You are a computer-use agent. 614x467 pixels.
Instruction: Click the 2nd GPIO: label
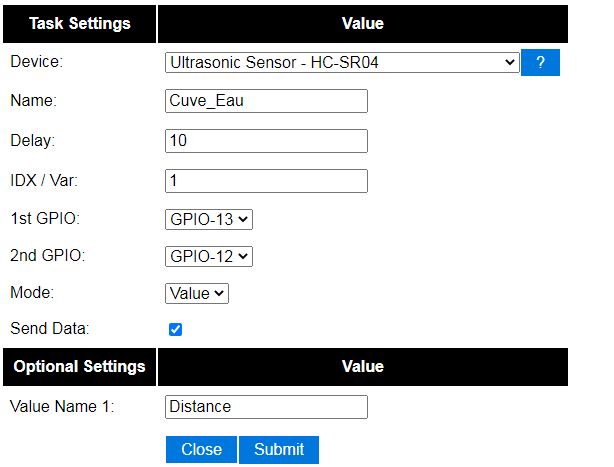tap(47, 255)
